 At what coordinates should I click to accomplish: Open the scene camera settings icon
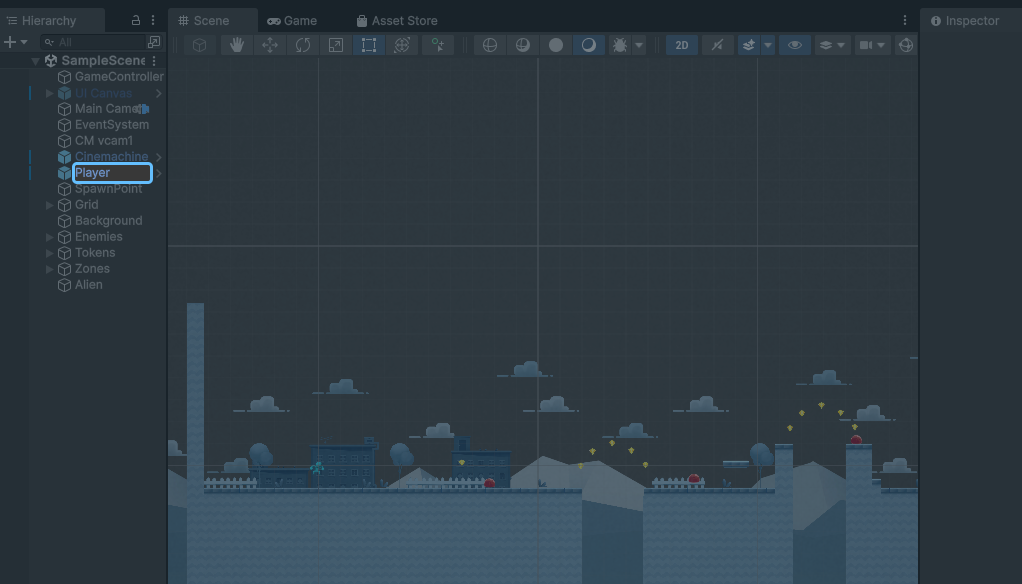pos(868,44)
